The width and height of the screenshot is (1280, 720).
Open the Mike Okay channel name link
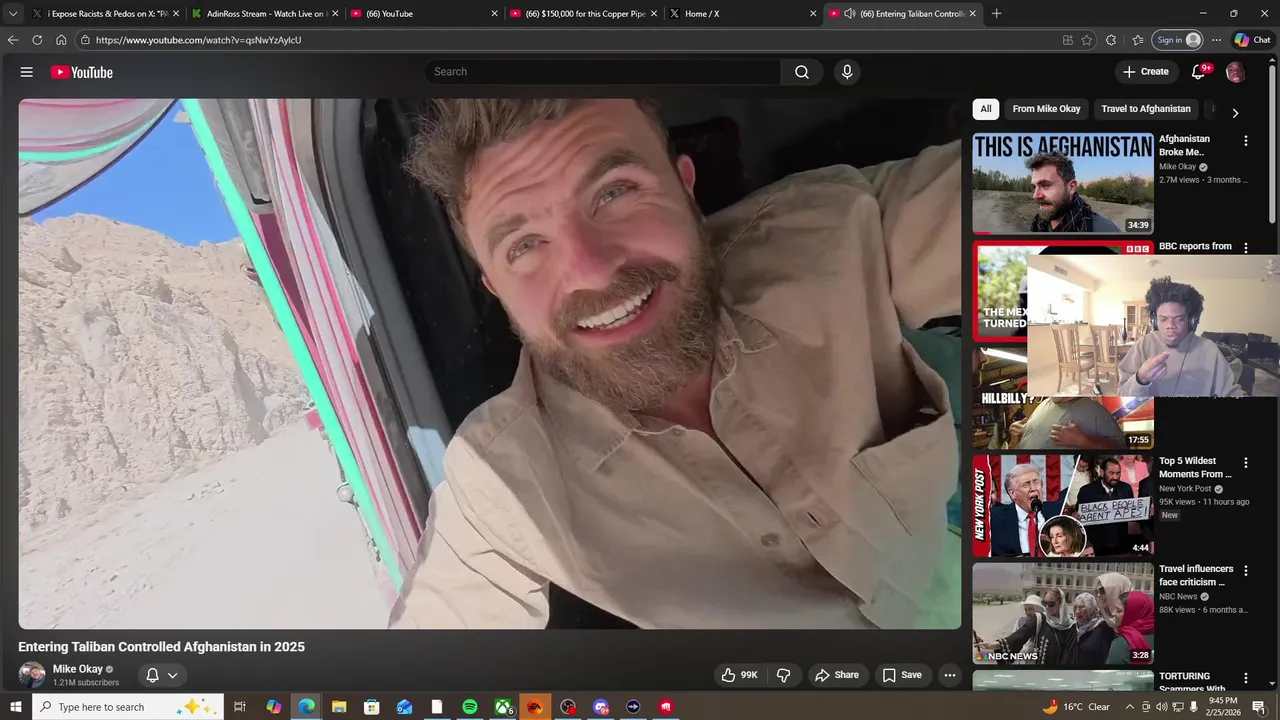coord(78,669)
